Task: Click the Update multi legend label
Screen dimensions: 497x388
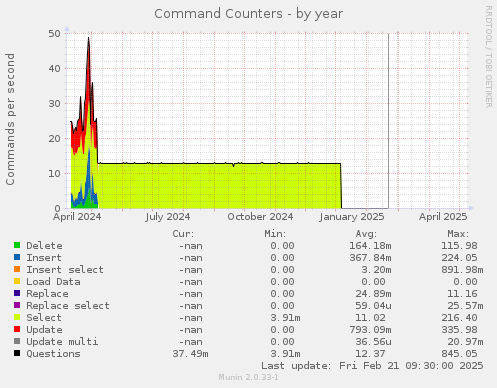Action: tap(62, 342)
